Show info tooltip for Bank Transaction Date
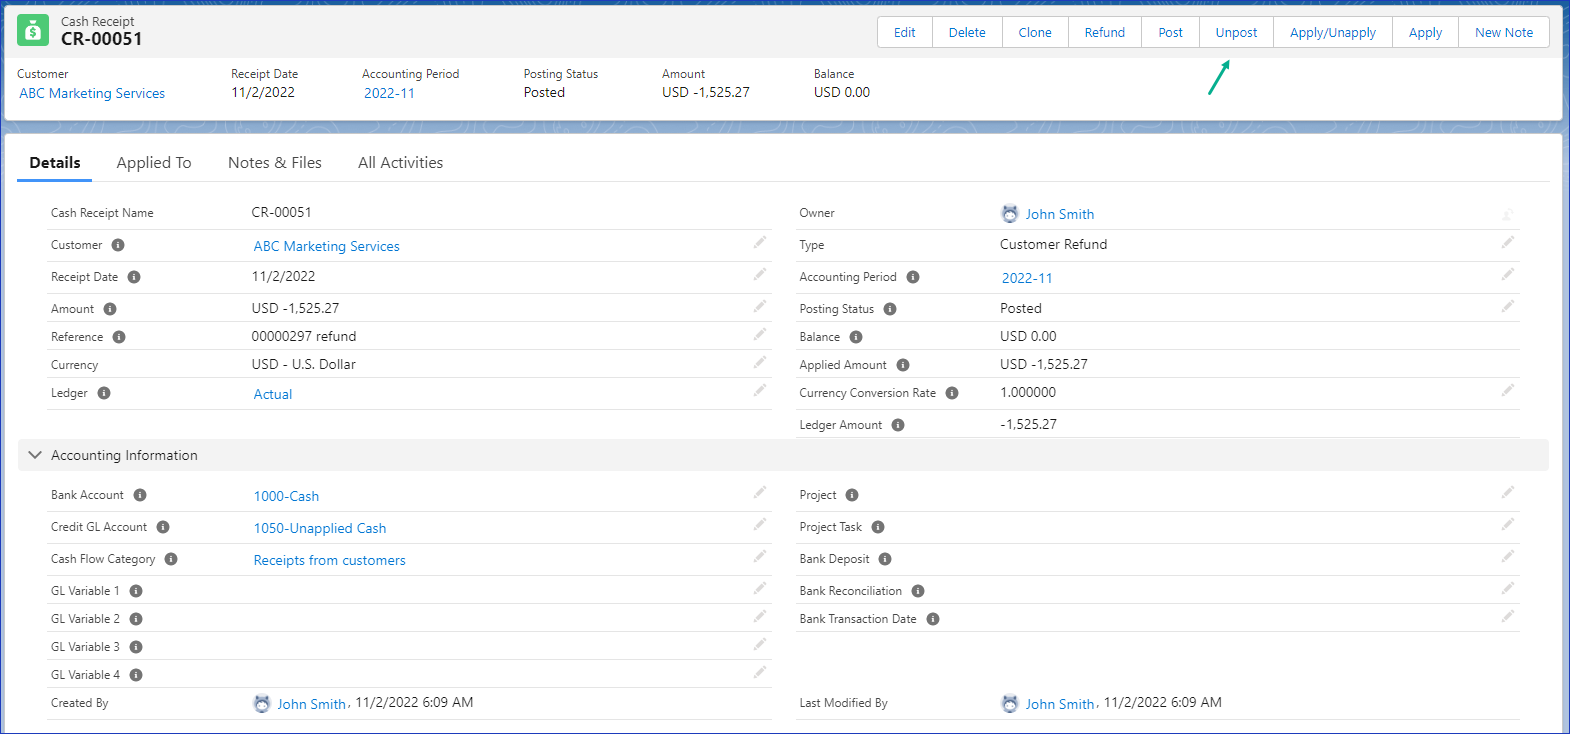Image resolution: width=1570 pixels, height=734 pixels. coord(933,619)
